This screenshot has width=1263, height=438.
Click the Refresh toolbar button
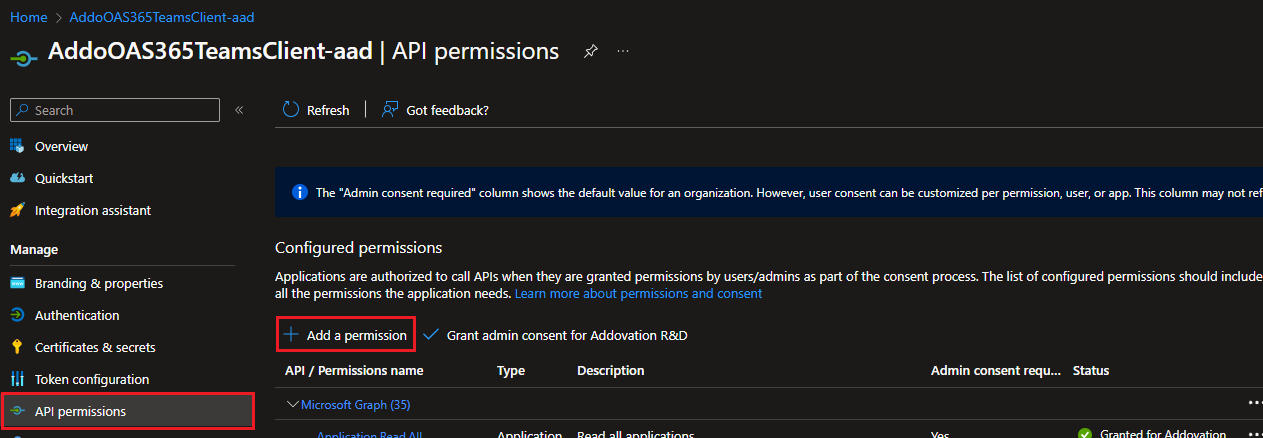click(316, 110)
